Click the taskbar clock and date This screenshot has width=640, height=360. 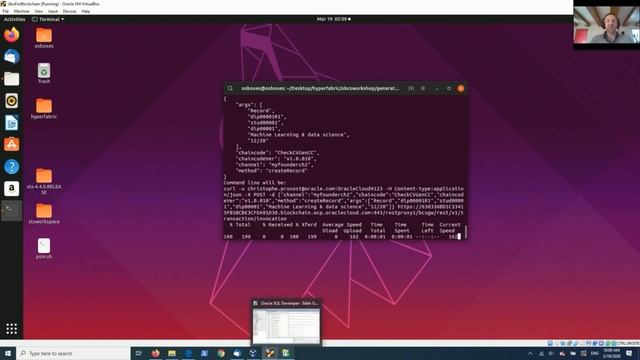pos(611,353)
